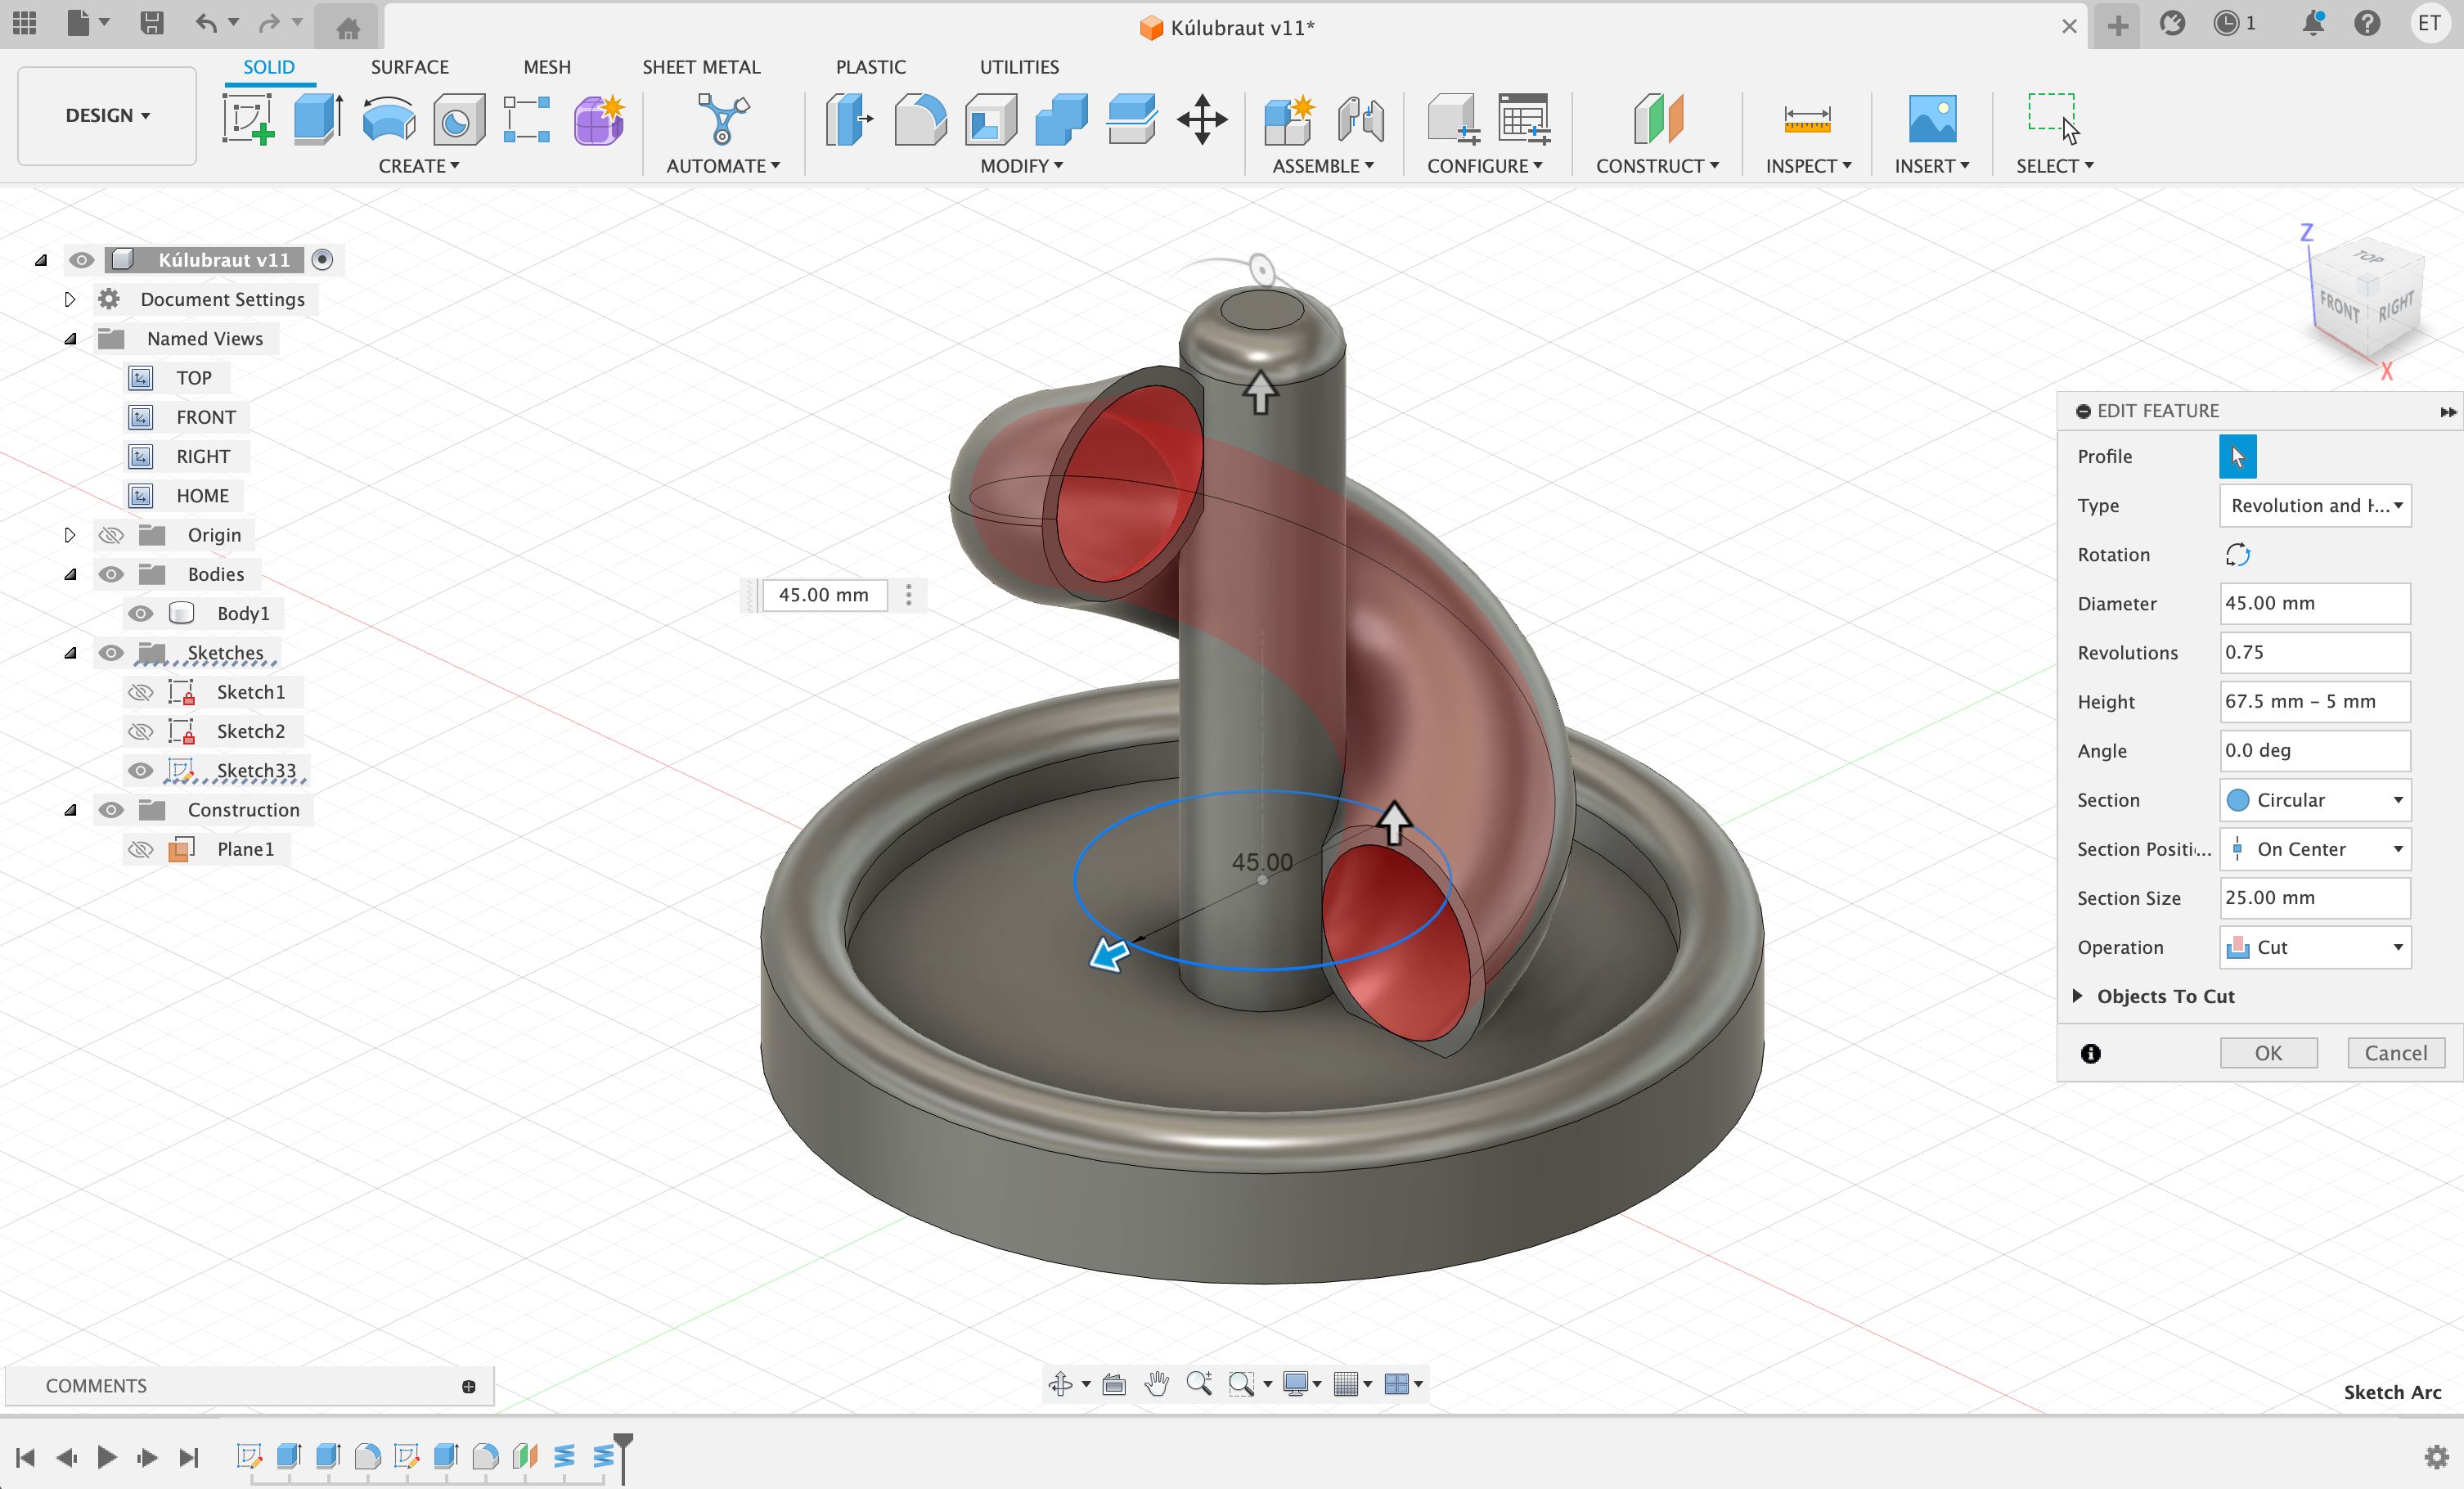Viewport: 2464px width, 1489px height.
Task: Select the New Component tool
Action: [1288, 119]
